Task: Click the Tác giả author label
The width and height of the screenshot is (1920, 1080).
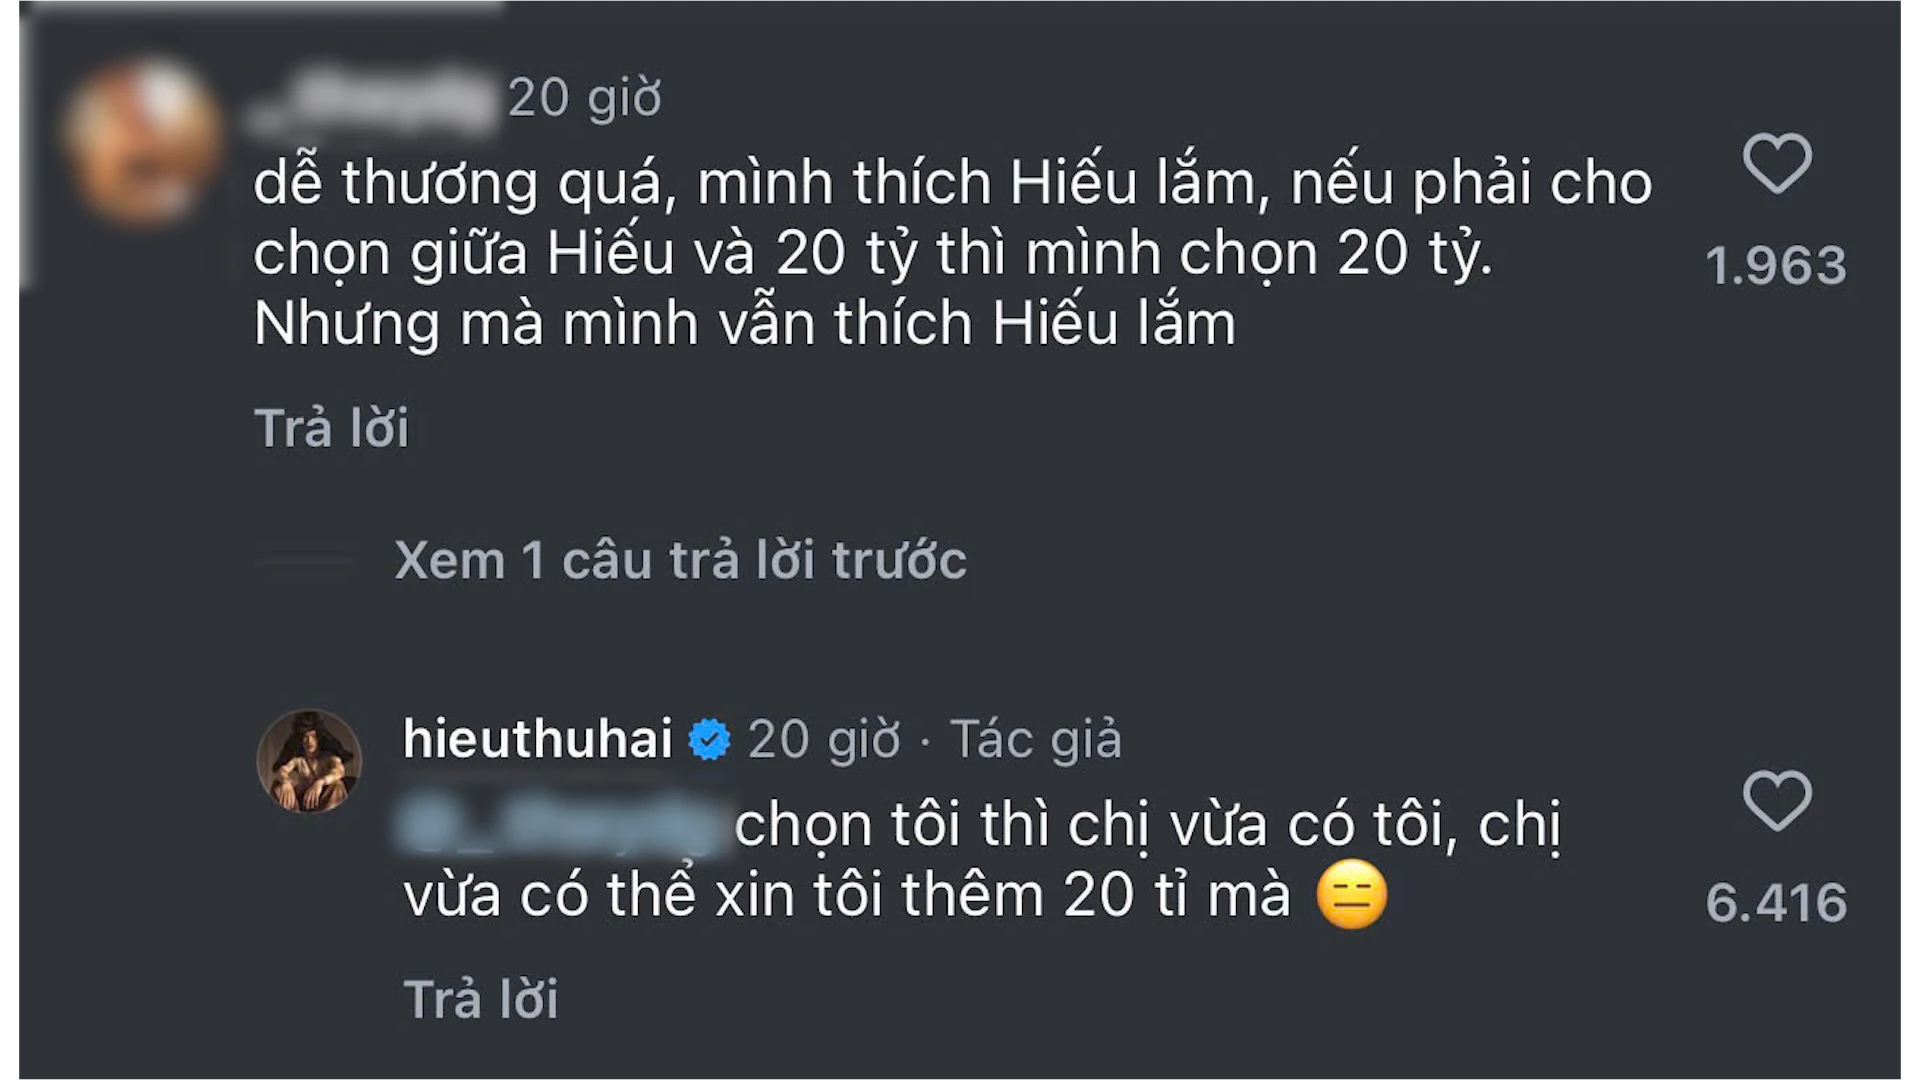Action: pyautogui.click(x=1036, y=740)
